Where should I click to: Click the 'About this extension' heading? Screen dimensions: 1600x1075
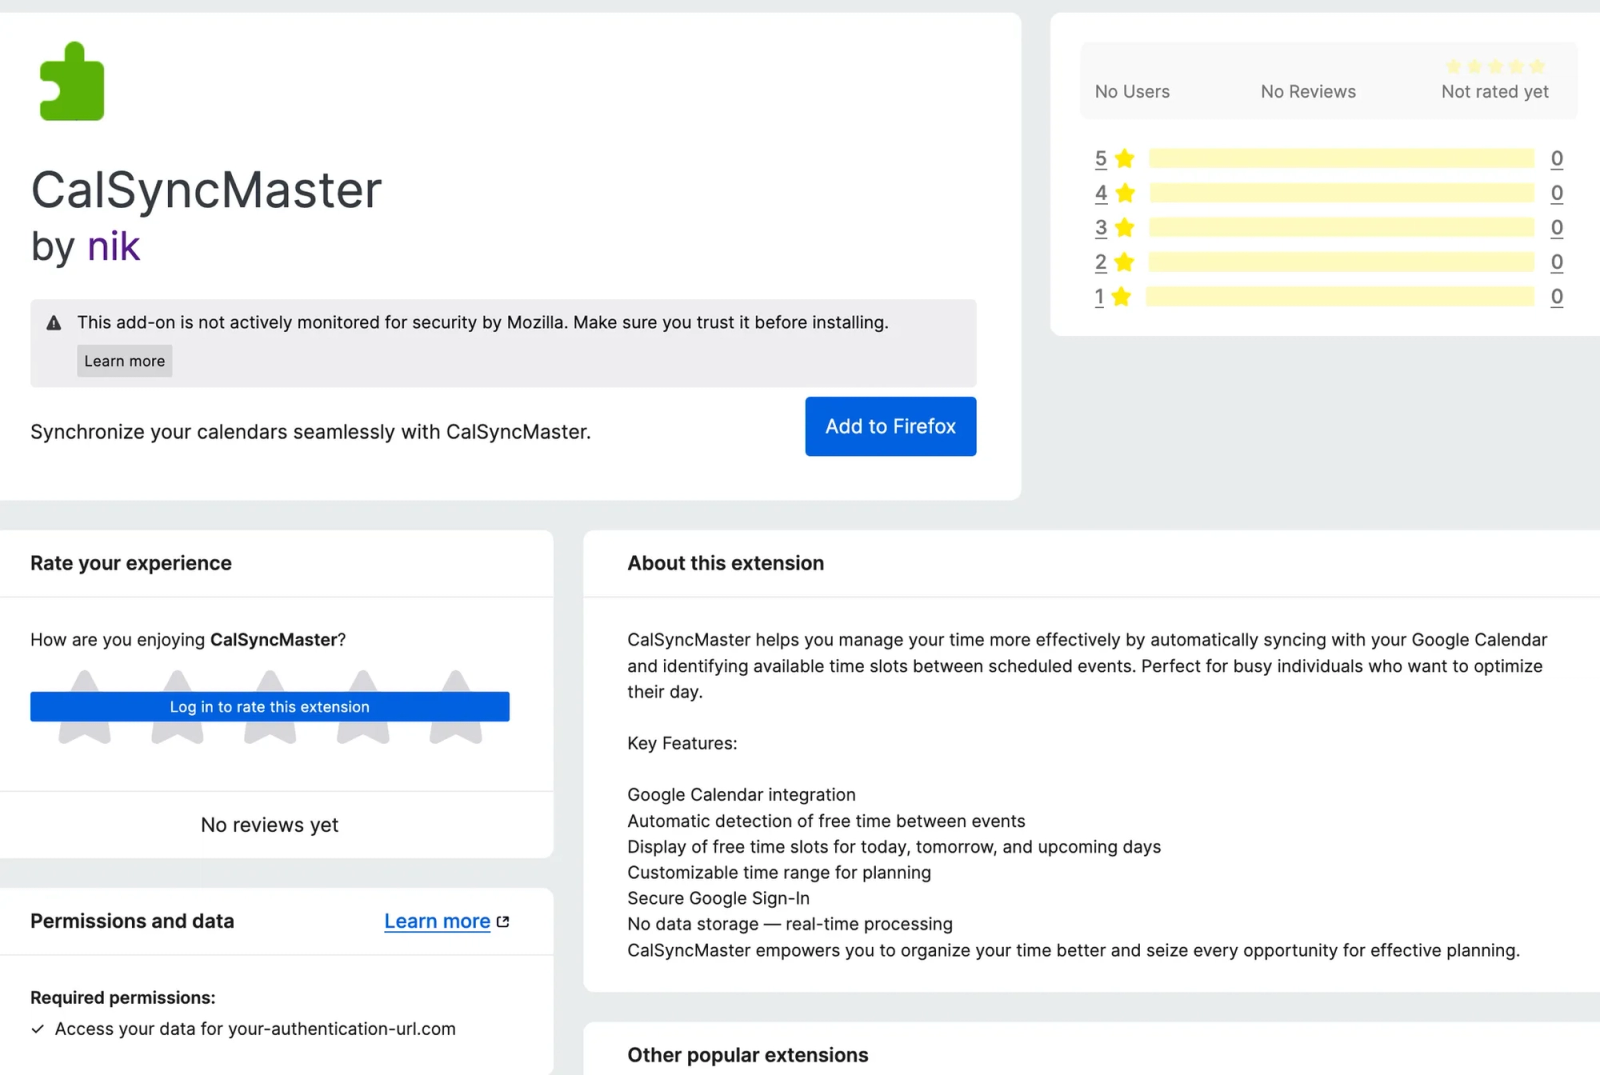pyautogui.click(x=726, y=563)
